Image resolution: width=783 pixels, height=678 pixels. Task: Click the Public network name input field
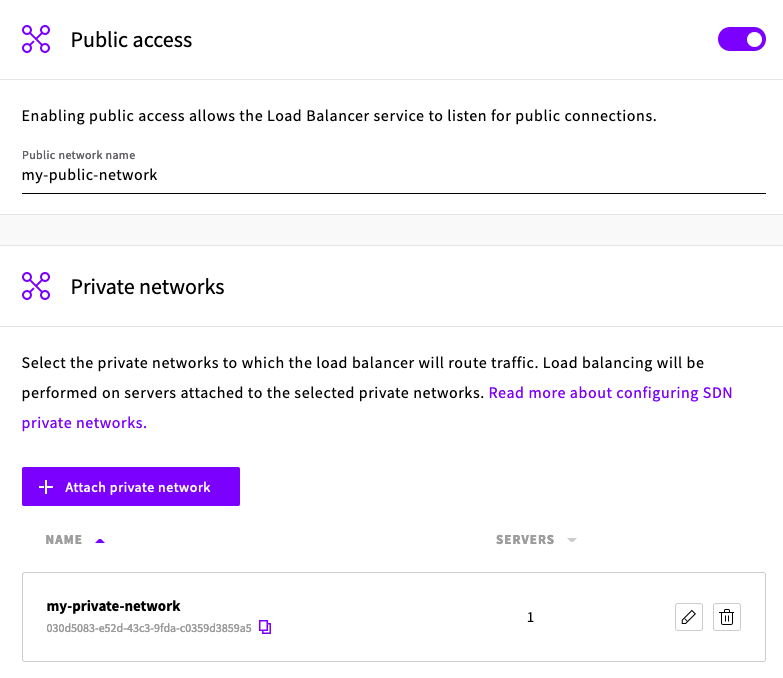(x=393, y=175)
